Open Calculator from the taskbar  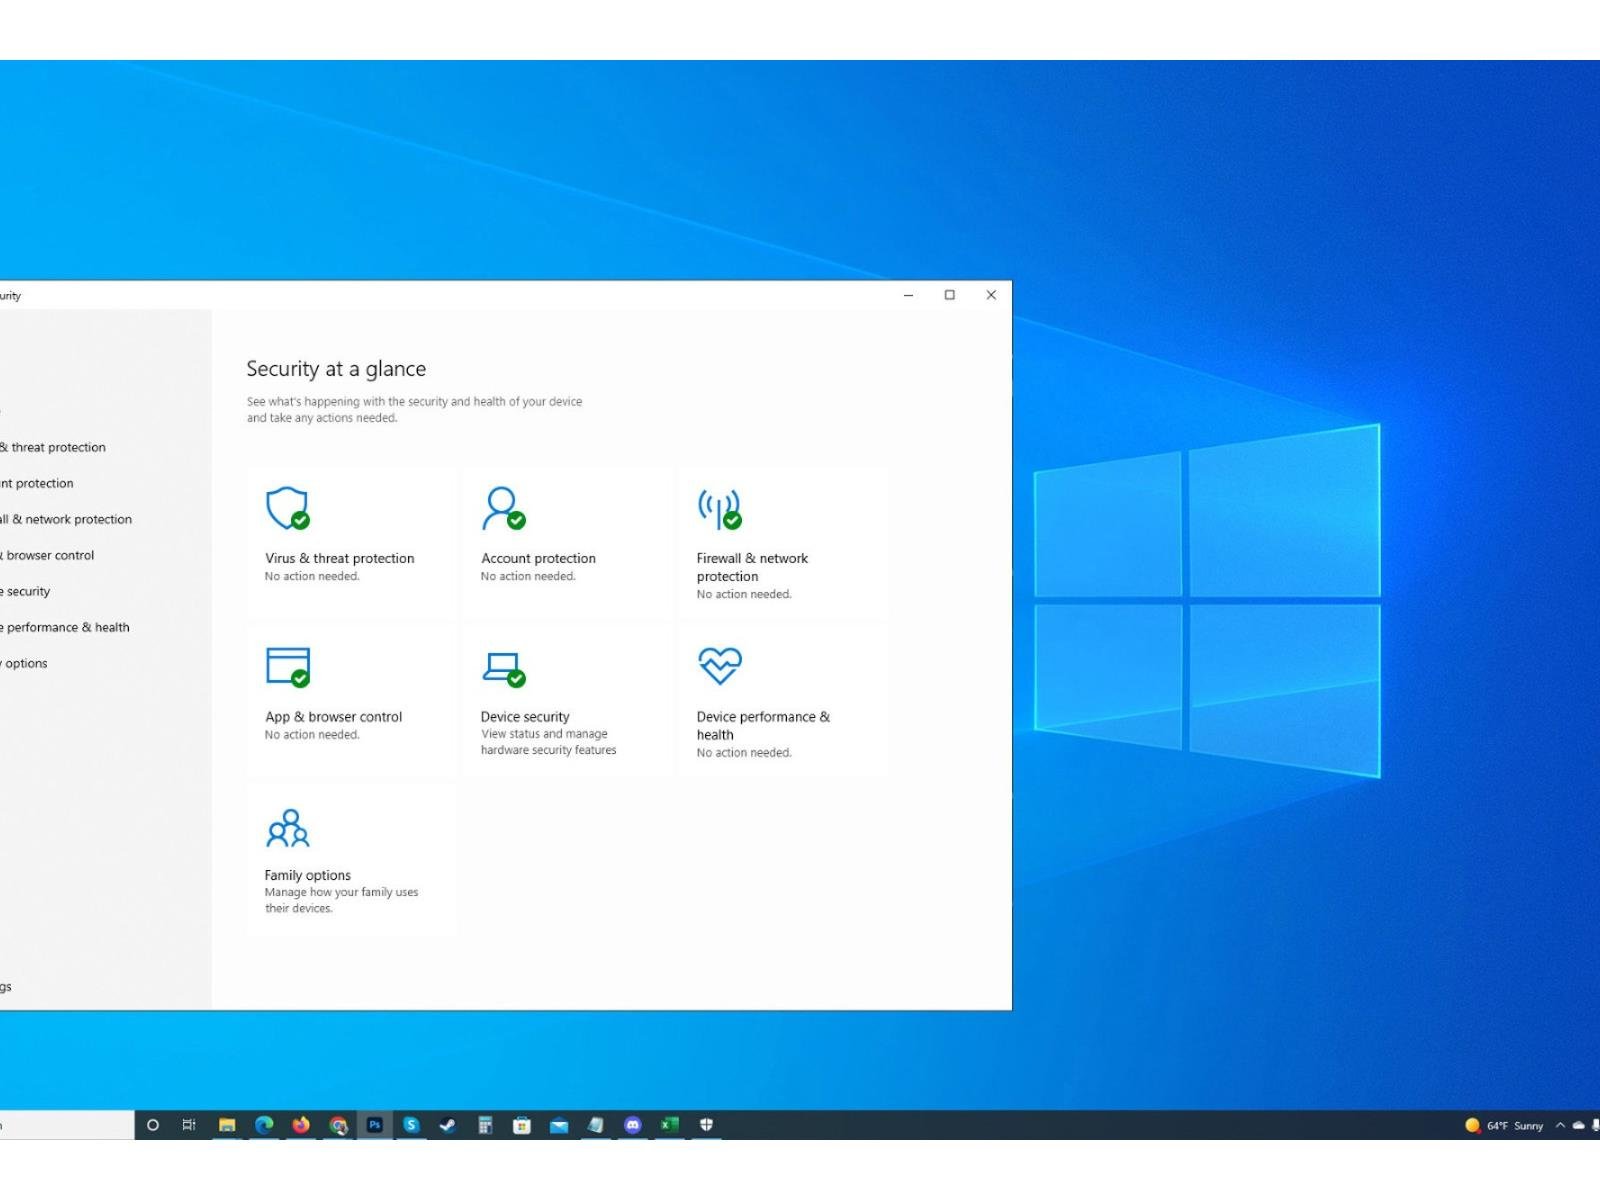tap(485, 1125)
